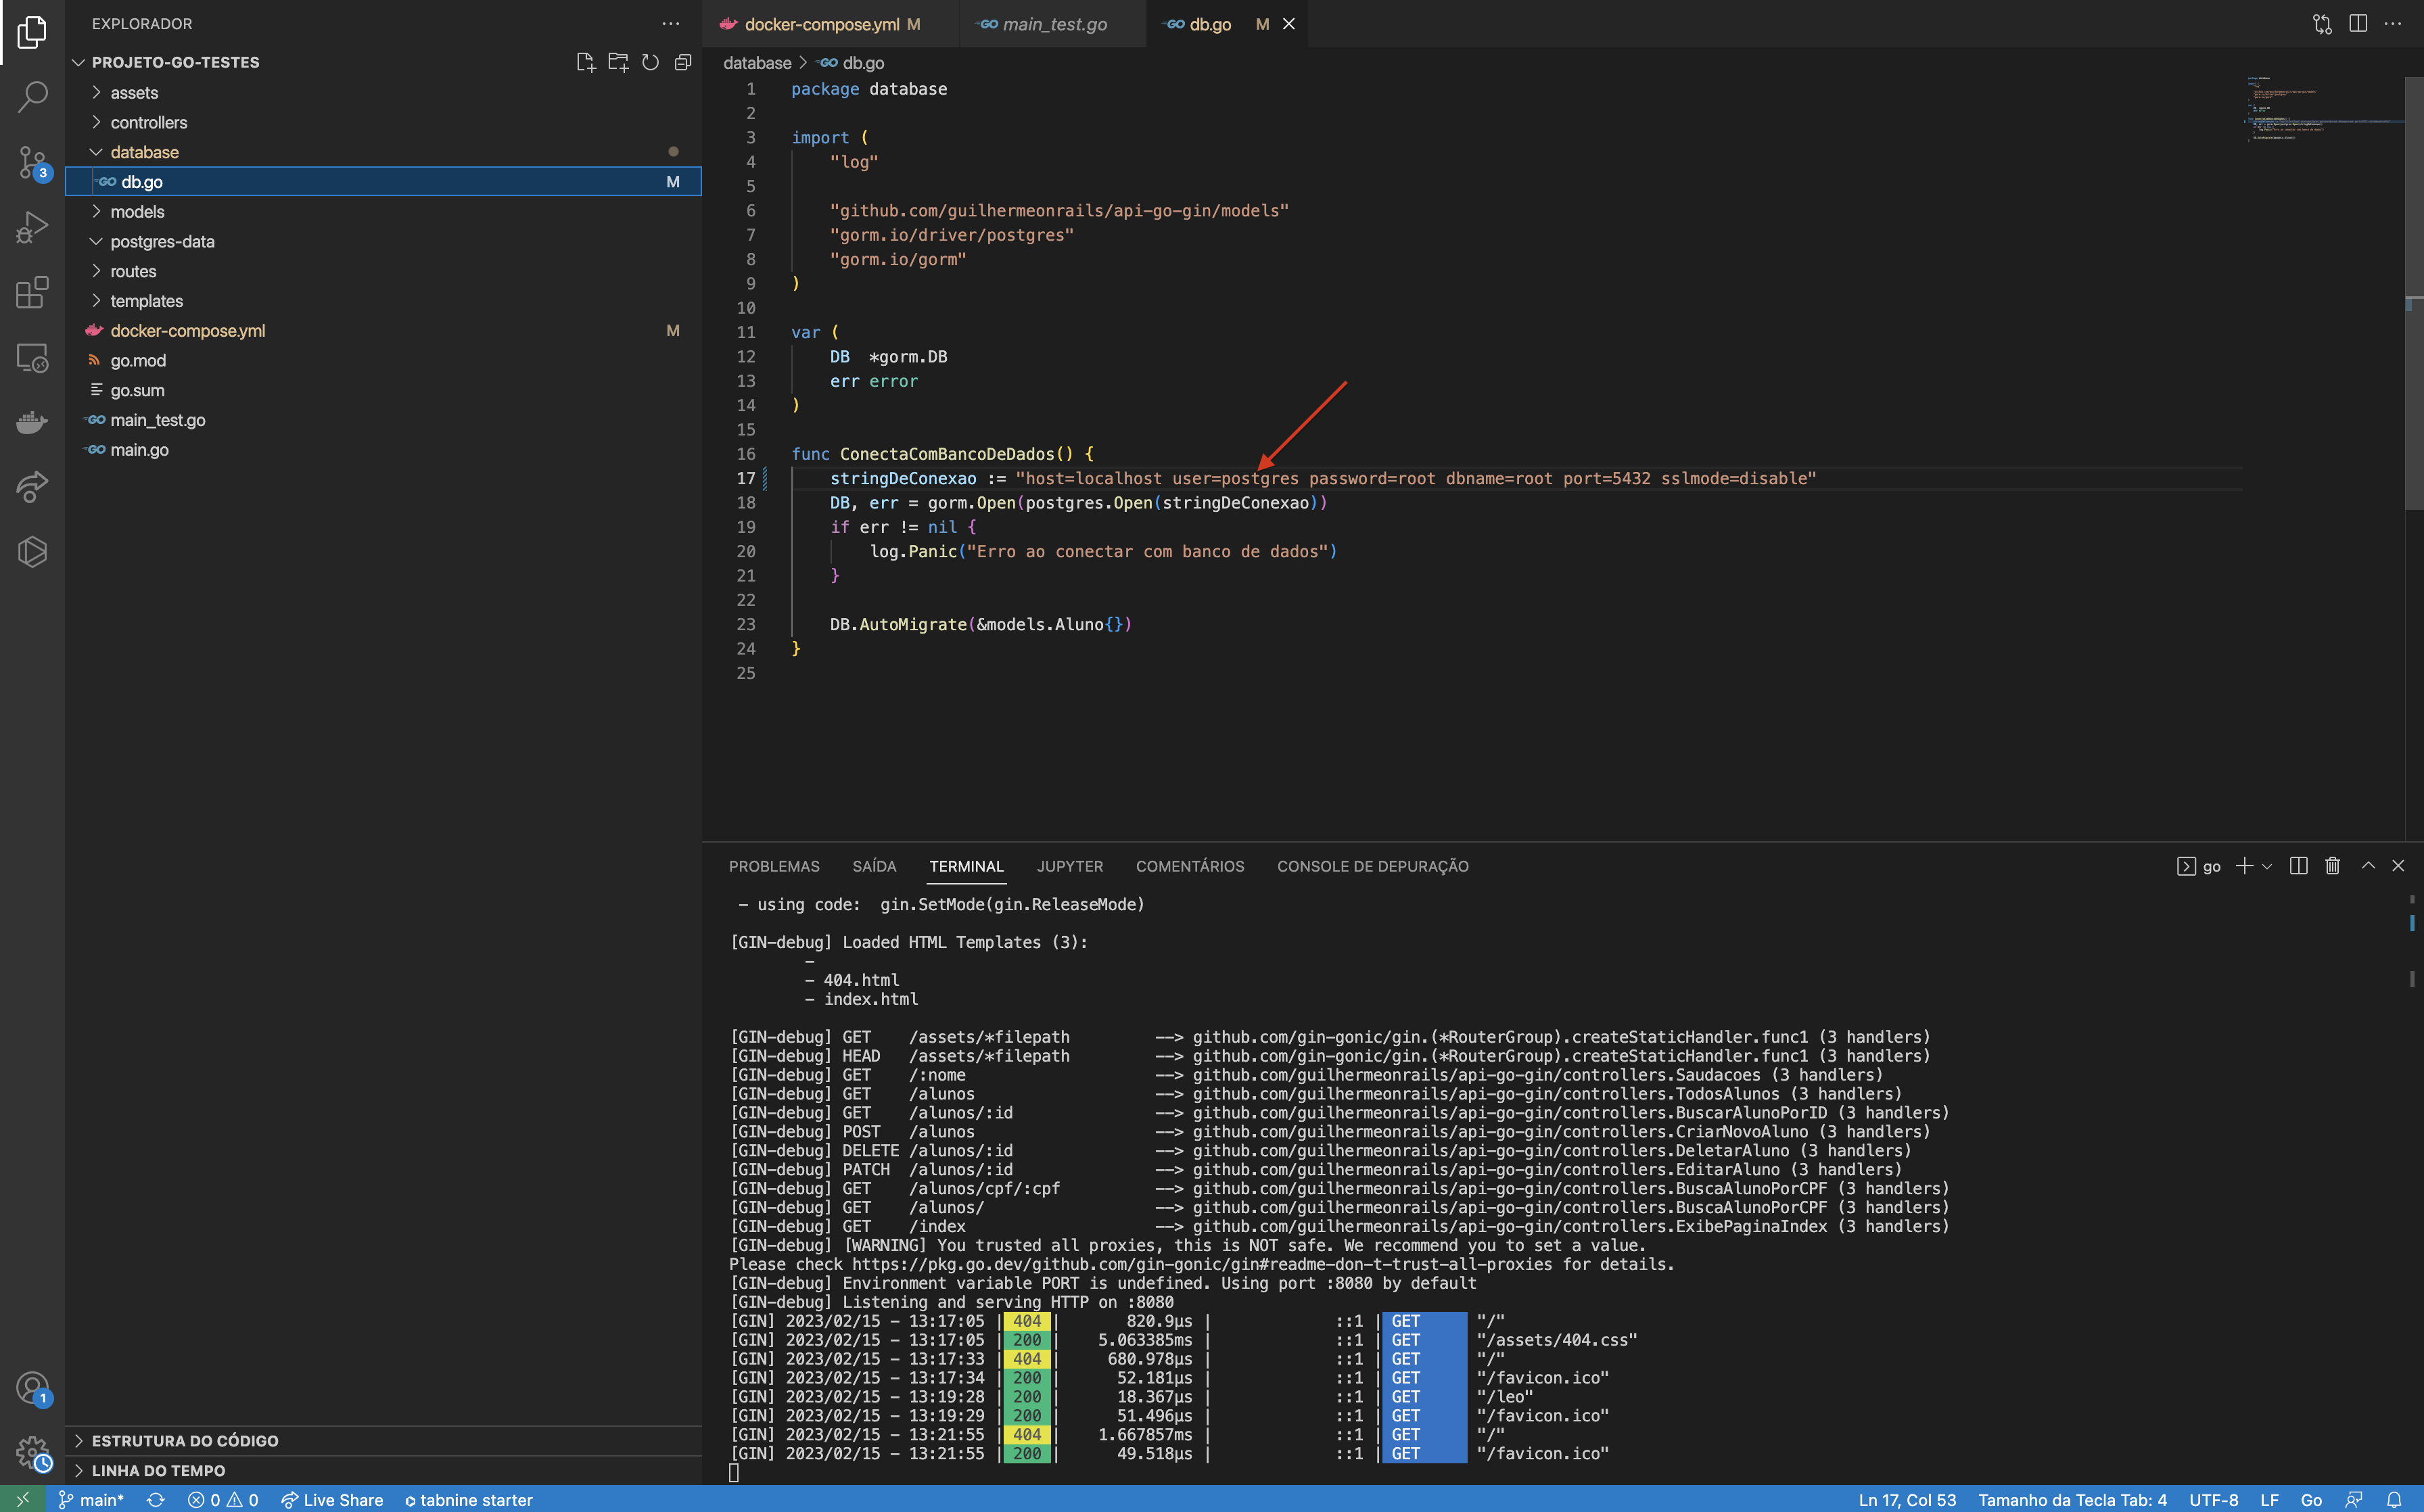Screen dimensions: 2424x1512
Task: Open notifications bell in status bar
Action: pyautogui.click(x=2394, y=1499)
